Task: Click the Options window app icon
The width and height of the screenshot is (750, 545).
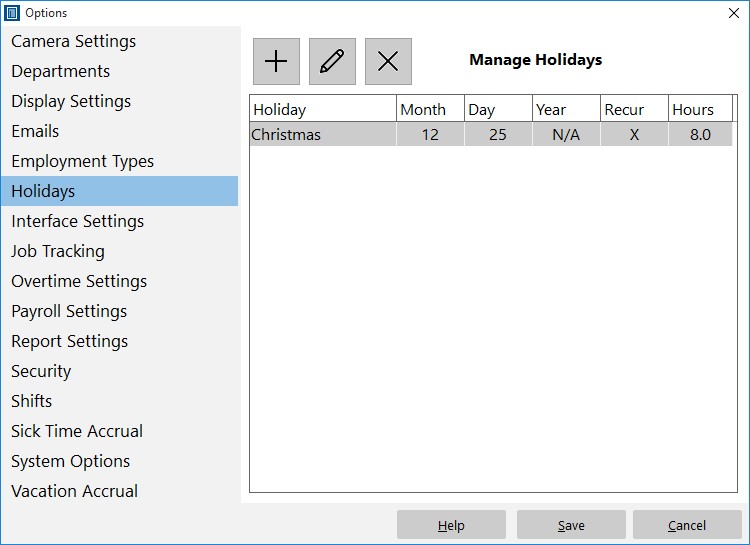Action: pos(12,13)
